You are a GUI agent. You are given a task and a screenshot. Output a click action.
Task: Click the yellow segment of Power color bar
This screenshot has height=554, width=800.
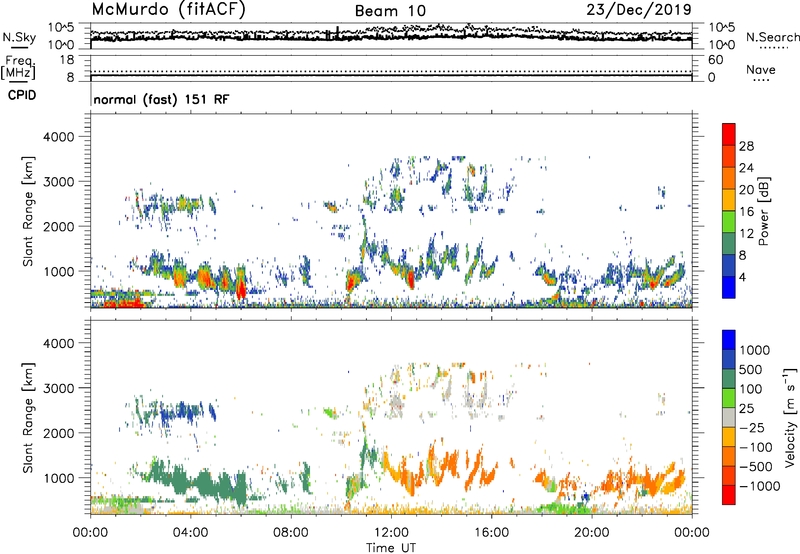click(x=729, y=199)
